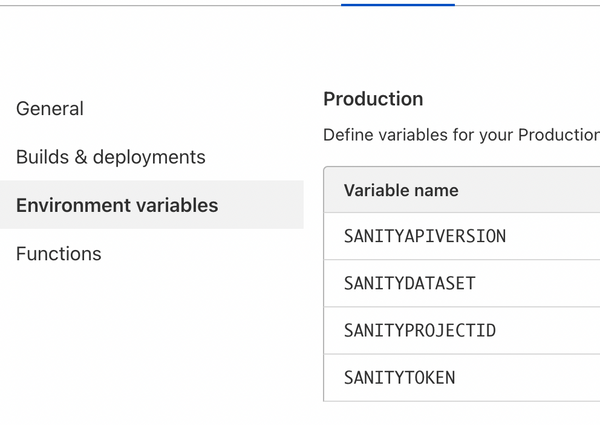The height and width of the screenshot is (425, 600).
Task: Open the Functions settings section
Action: tap(58, 254)
